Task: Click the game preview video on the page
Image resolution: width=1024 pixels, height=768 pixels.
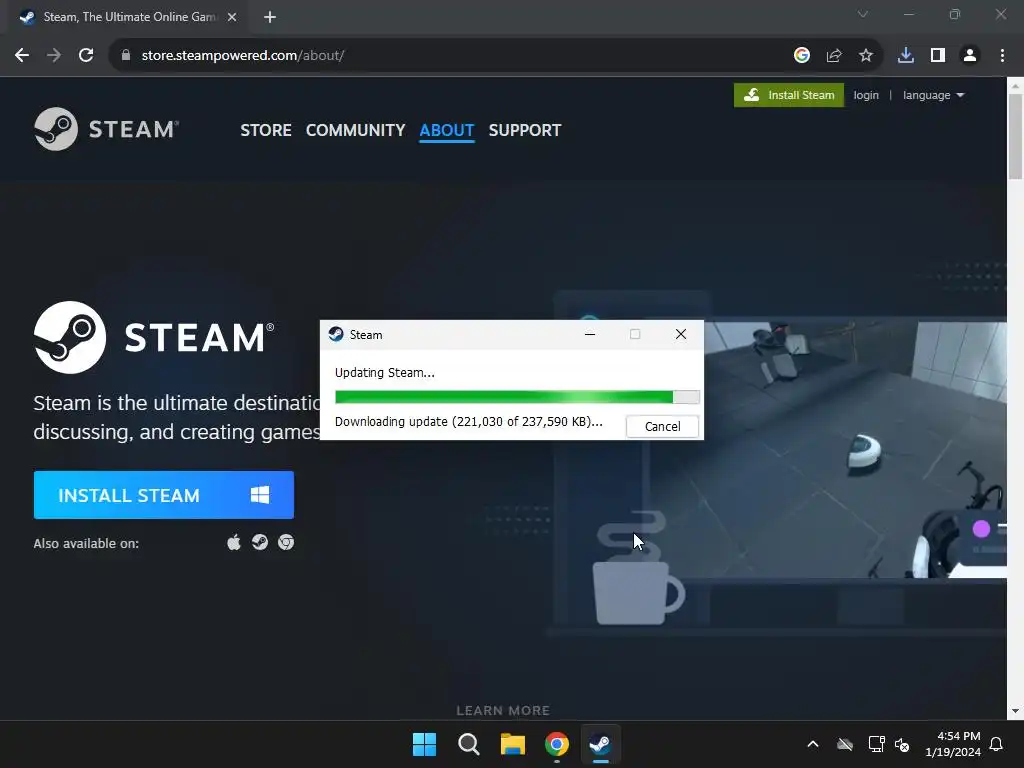Action: (x=826, y=449)
